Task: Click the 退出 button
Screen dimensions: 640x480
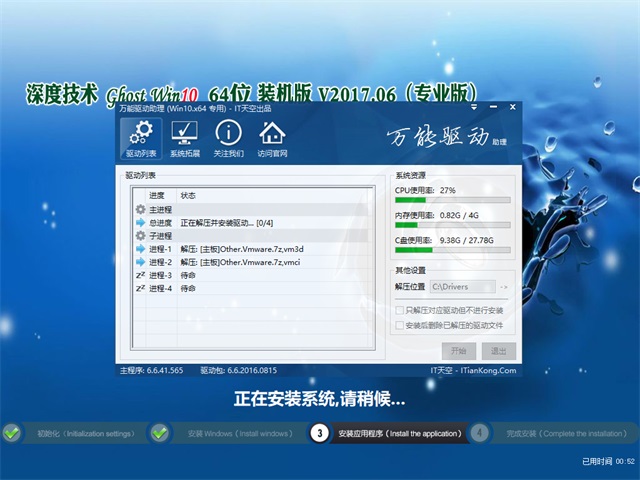Action: (x=498, y=351)
